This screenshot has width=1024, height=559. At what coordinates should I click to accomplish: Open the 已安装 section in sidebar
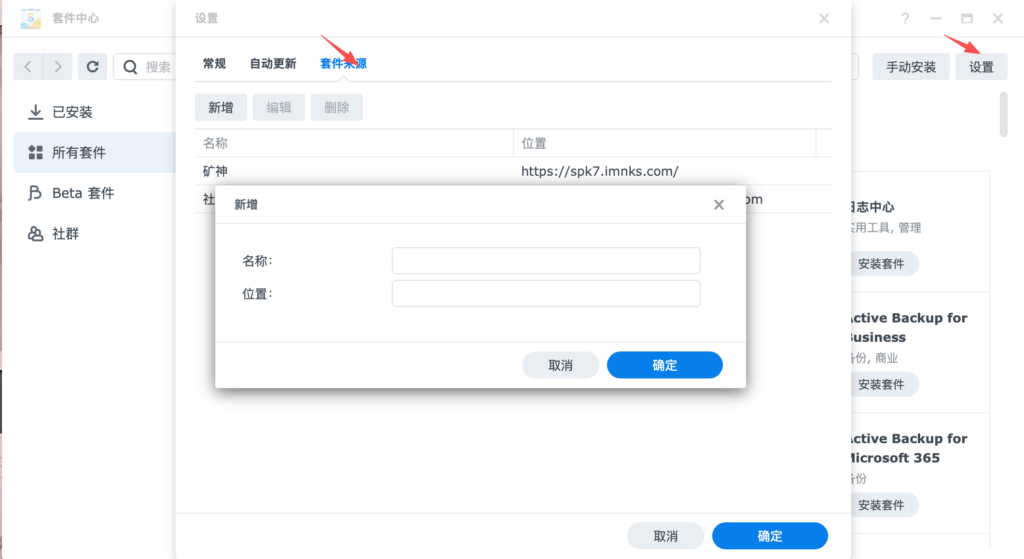click(x=72, y=112)
